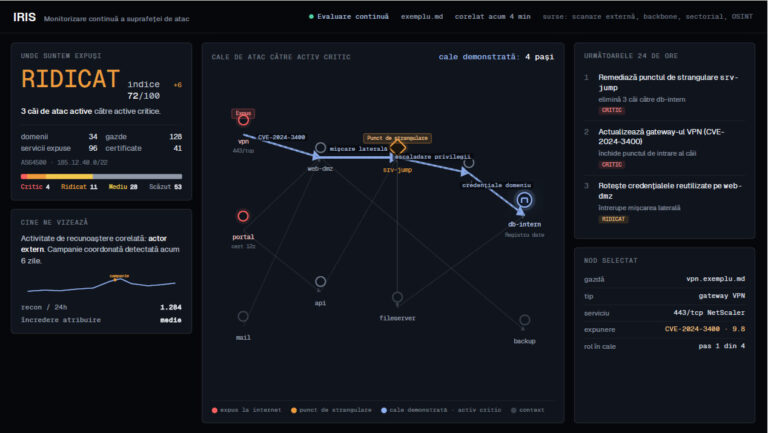Select the api node circle

coord(320,281)
